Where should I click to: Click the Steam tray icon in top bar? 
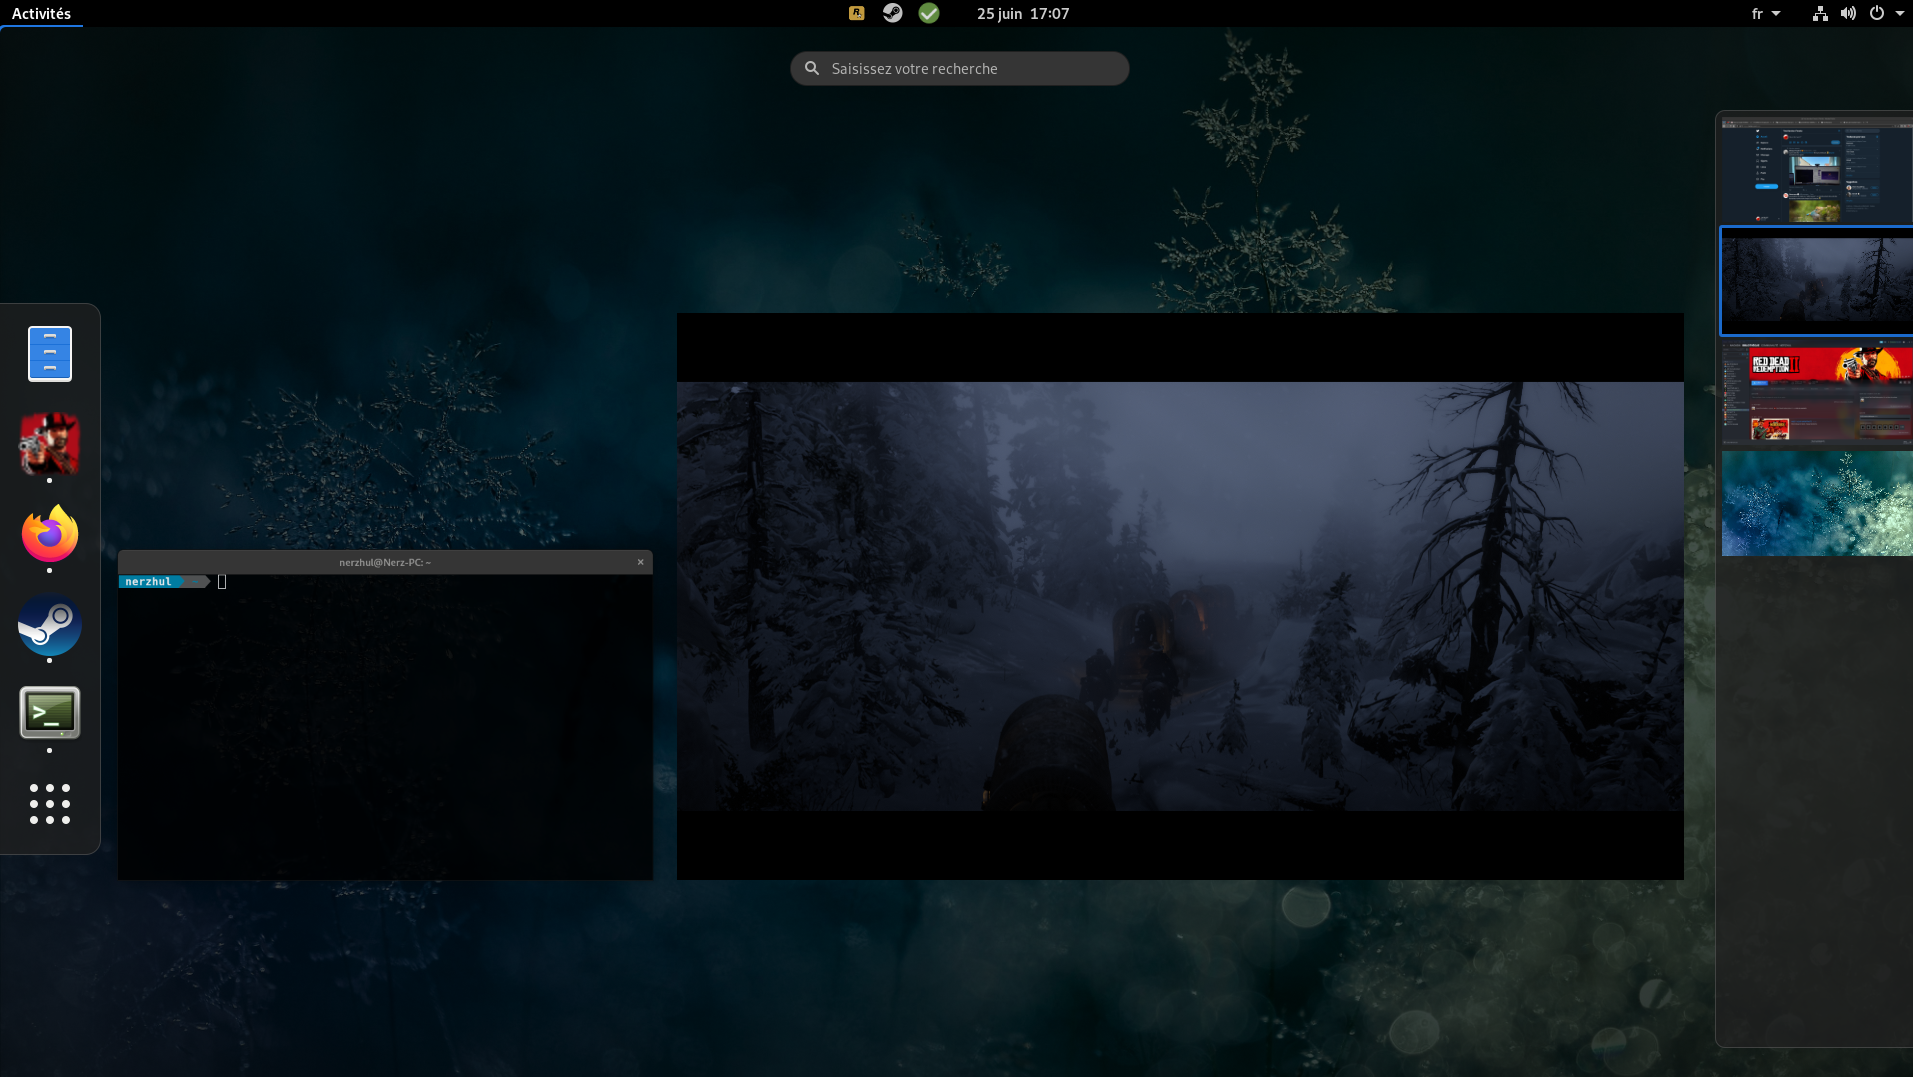(892, 13)
